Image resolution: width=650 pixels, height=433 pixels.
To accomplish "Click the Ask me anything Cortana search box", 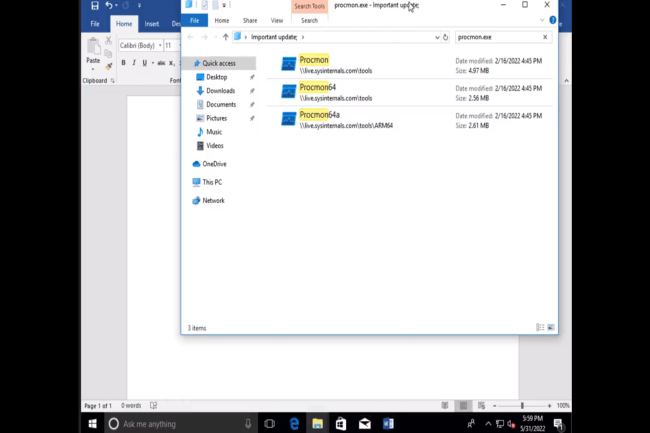I will tap(180, 423).
